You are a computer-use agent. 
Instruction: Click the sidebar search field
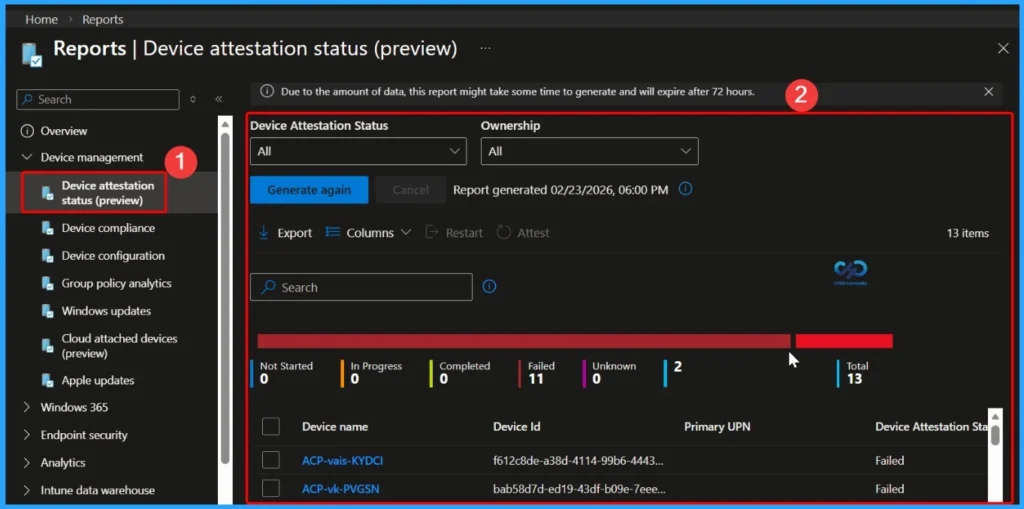(x=97, y=99)
